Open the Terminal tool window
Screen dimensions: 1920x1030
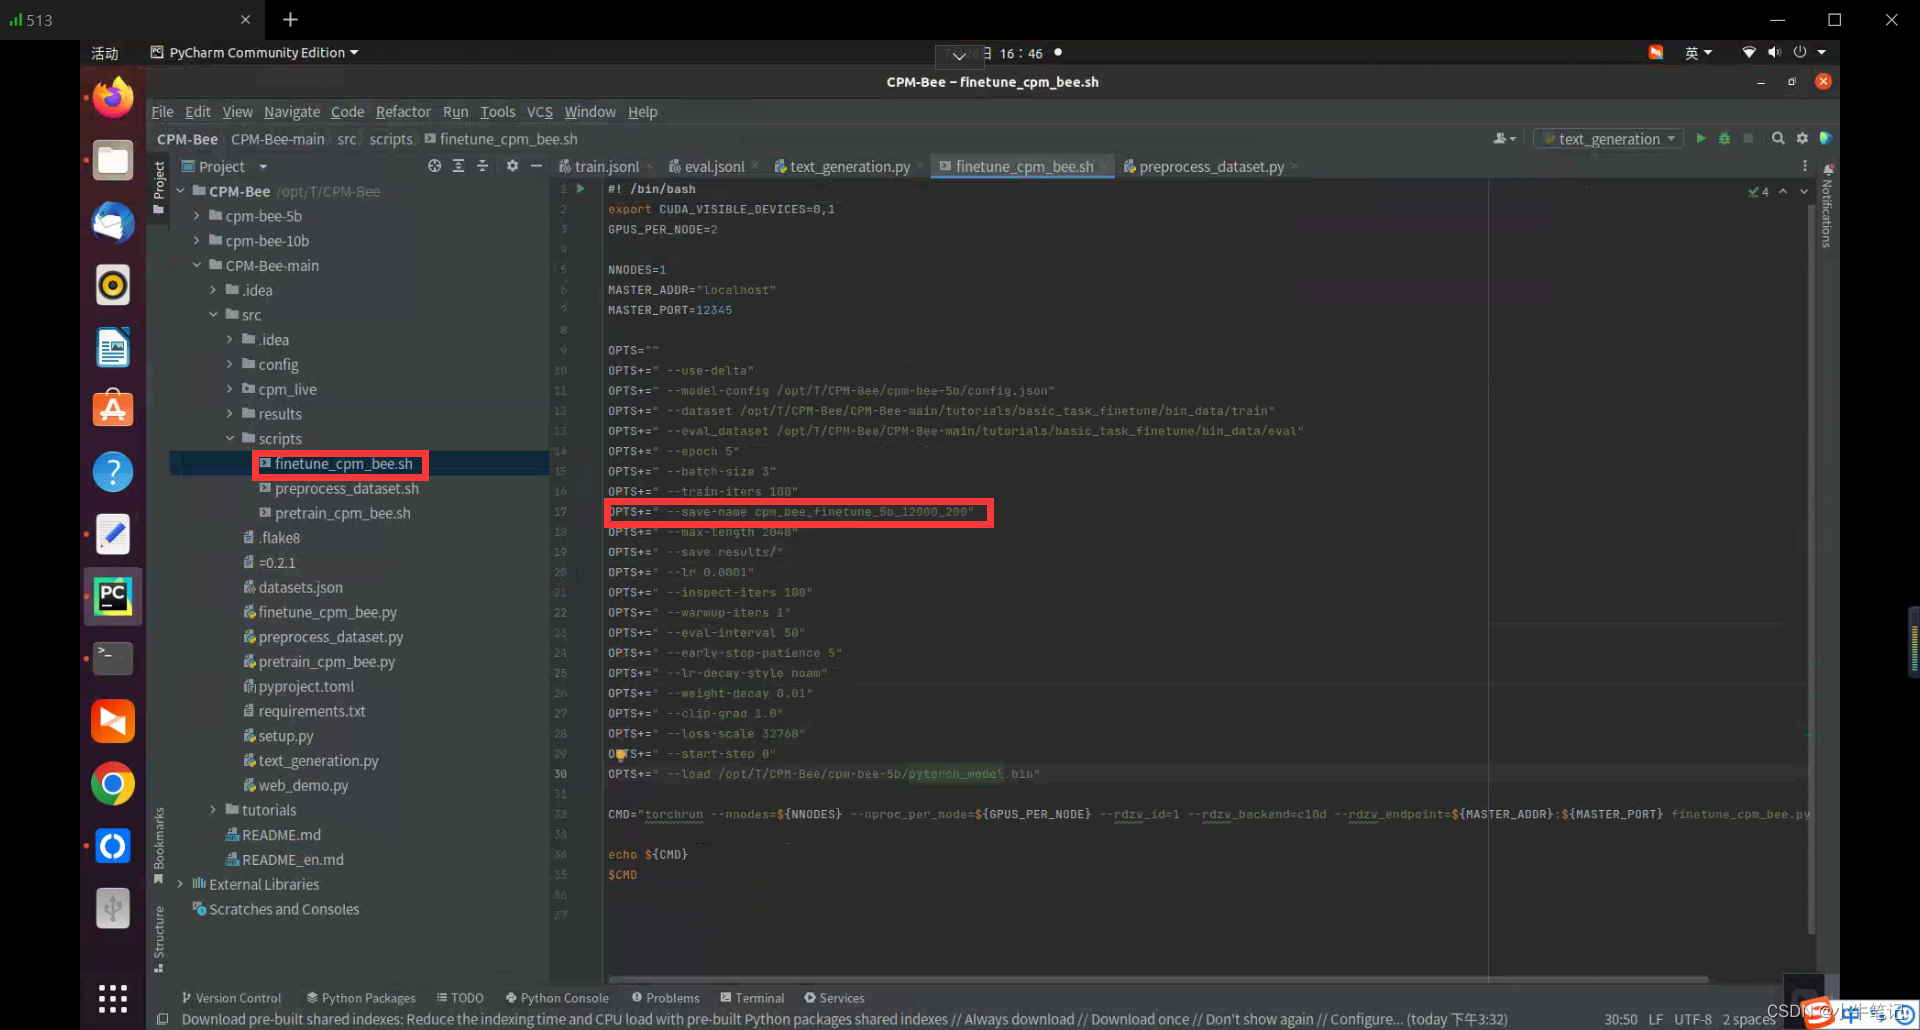(x=752, y=998)
